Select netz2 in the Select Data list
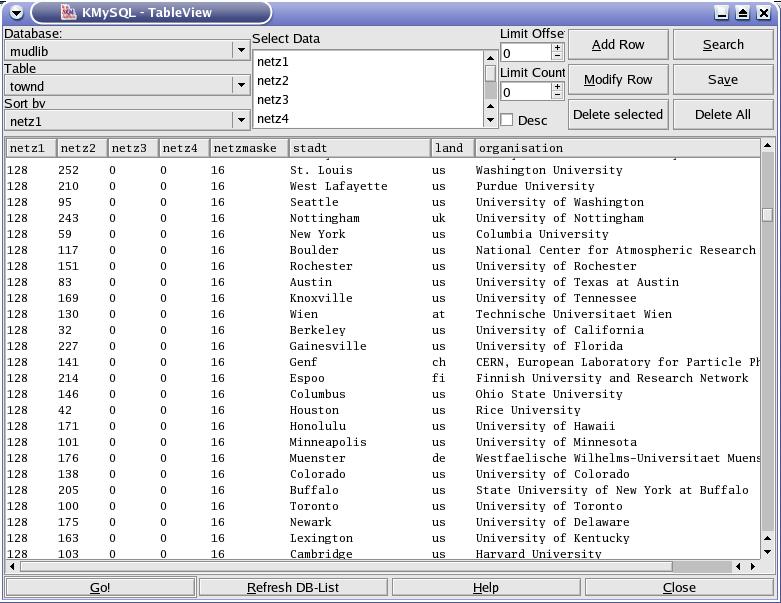The height and width of the screenshot is (603, 781). coord(369,81)
